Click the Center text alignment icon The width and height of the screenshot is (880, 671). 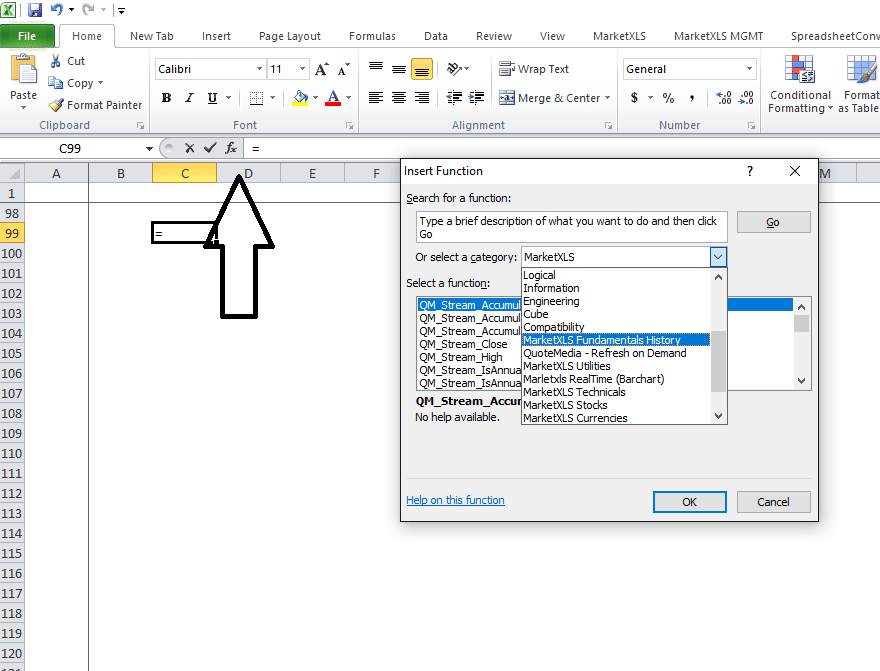[x=399, y=98]
